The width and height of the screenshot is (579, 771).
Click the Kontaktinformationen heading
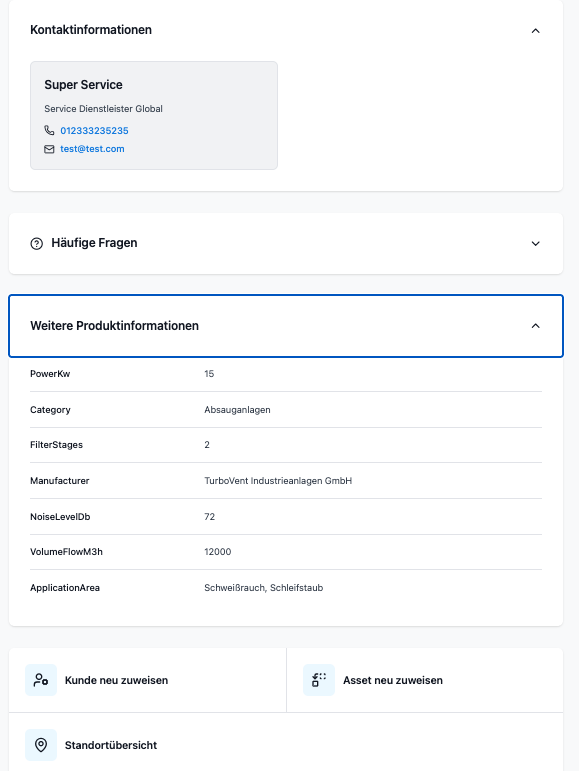91,30
